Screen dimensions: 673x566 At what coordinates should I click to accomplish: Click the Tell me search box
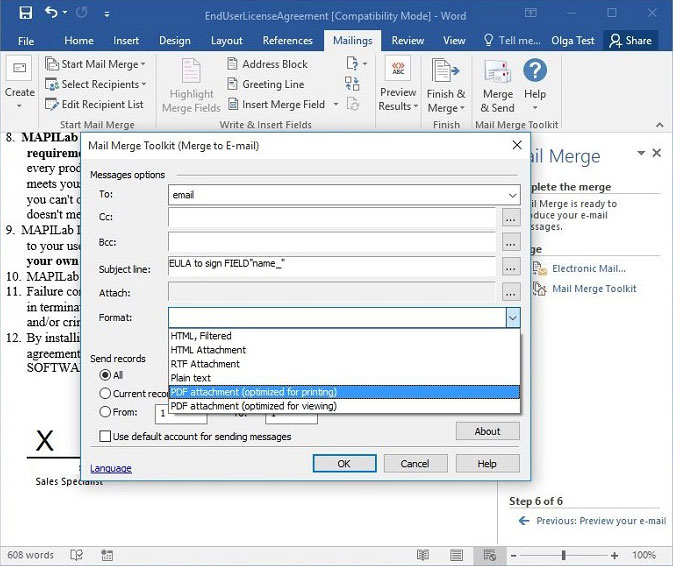click(x=512, y=41)
